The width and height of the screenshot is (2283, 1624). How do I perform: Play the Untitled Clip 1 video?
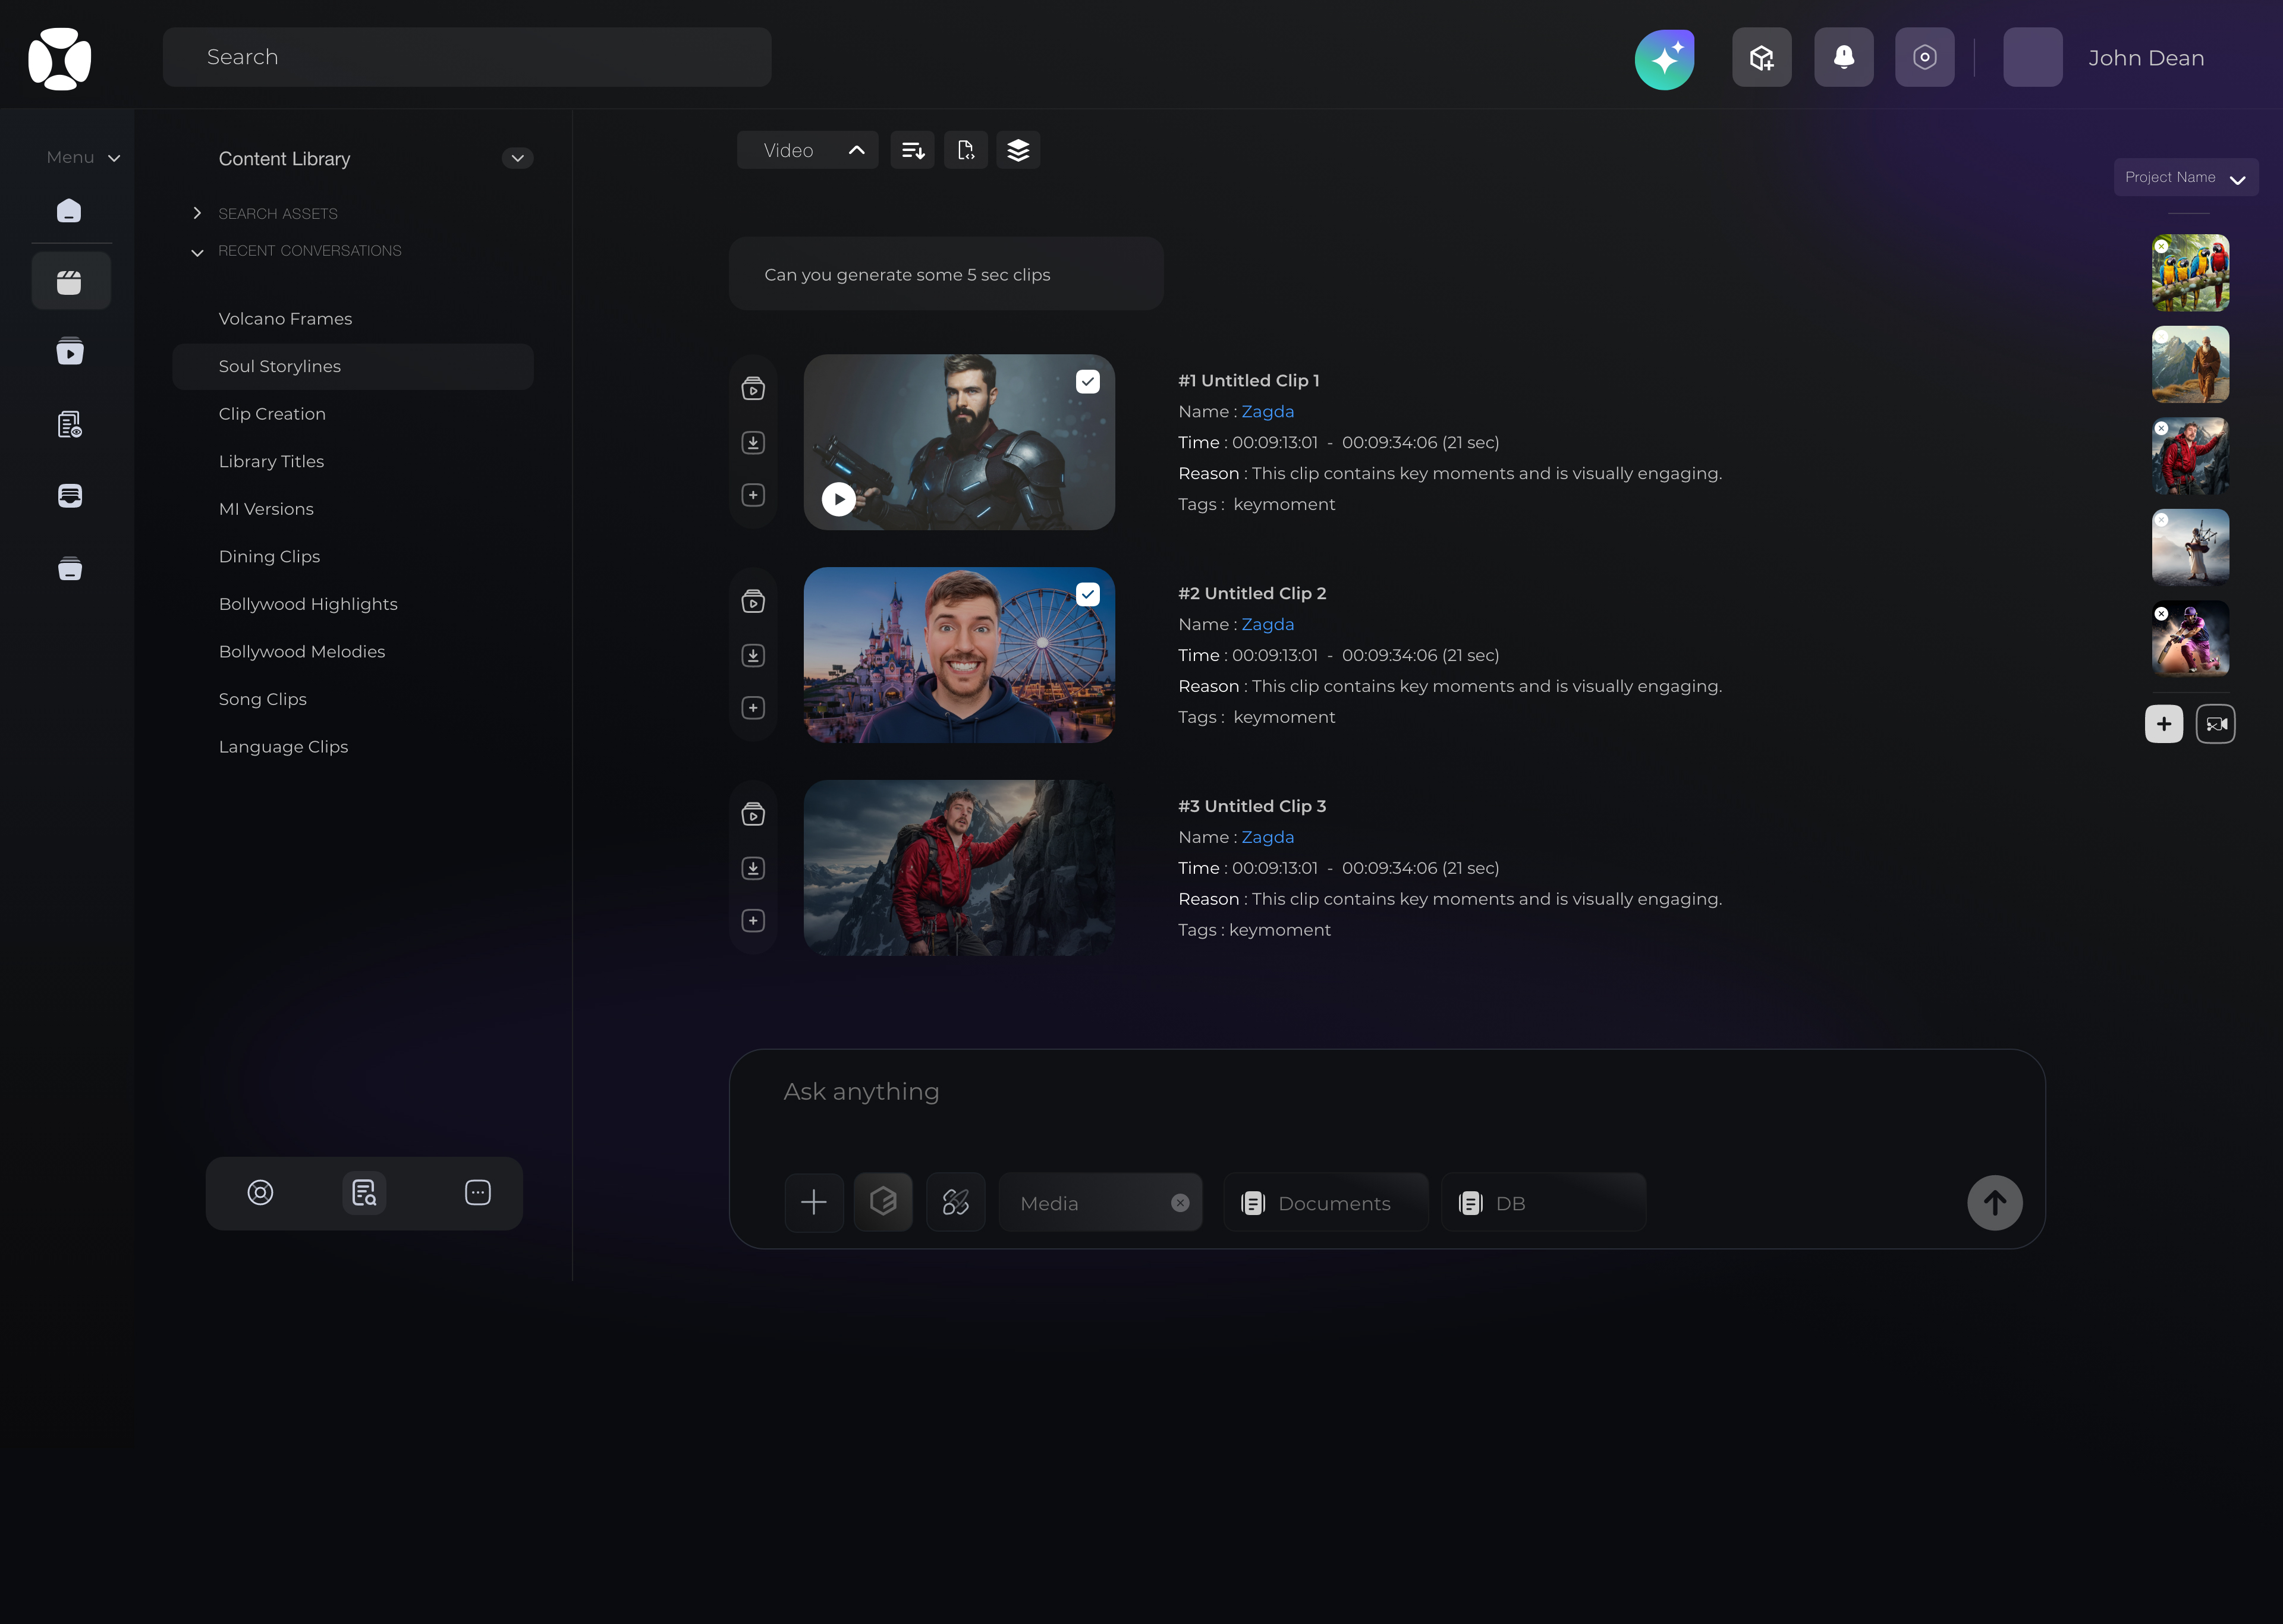pyautogui.click(x=838, y=499)
